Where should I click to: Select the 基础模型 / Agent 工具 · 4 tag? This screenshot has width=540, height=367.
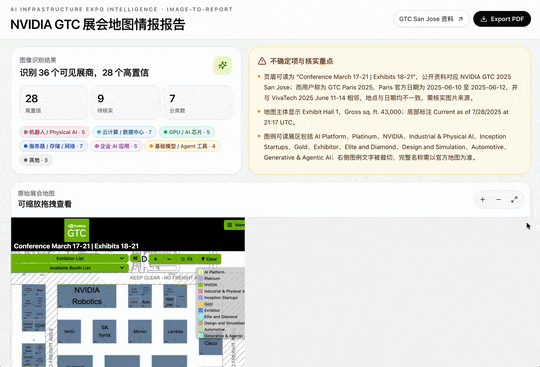[x=182, y=146]
